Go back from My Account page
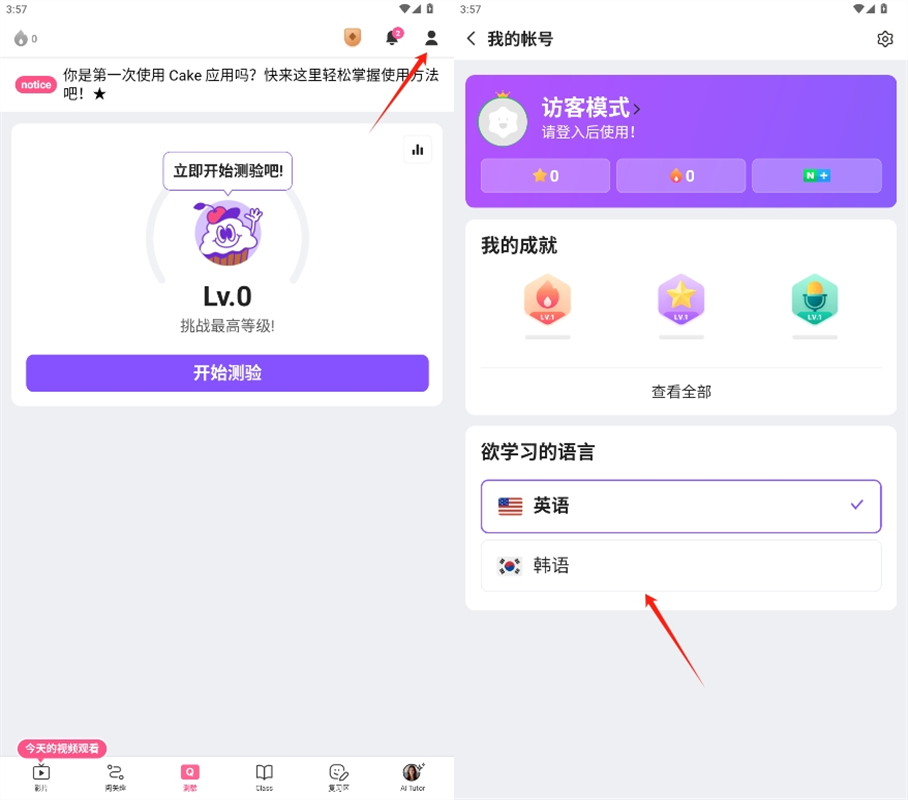 [x=471, y=39]
